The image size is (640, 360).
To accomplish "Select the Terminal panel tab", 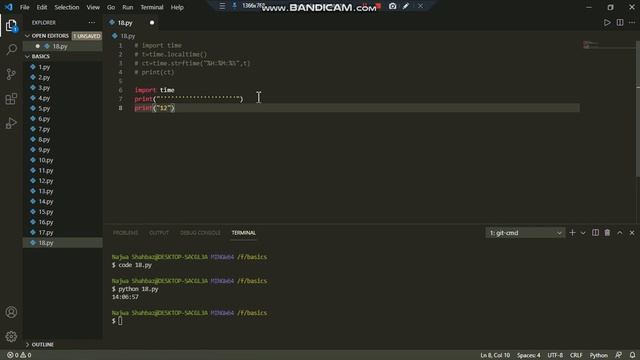I will click(x=244, y=233).
